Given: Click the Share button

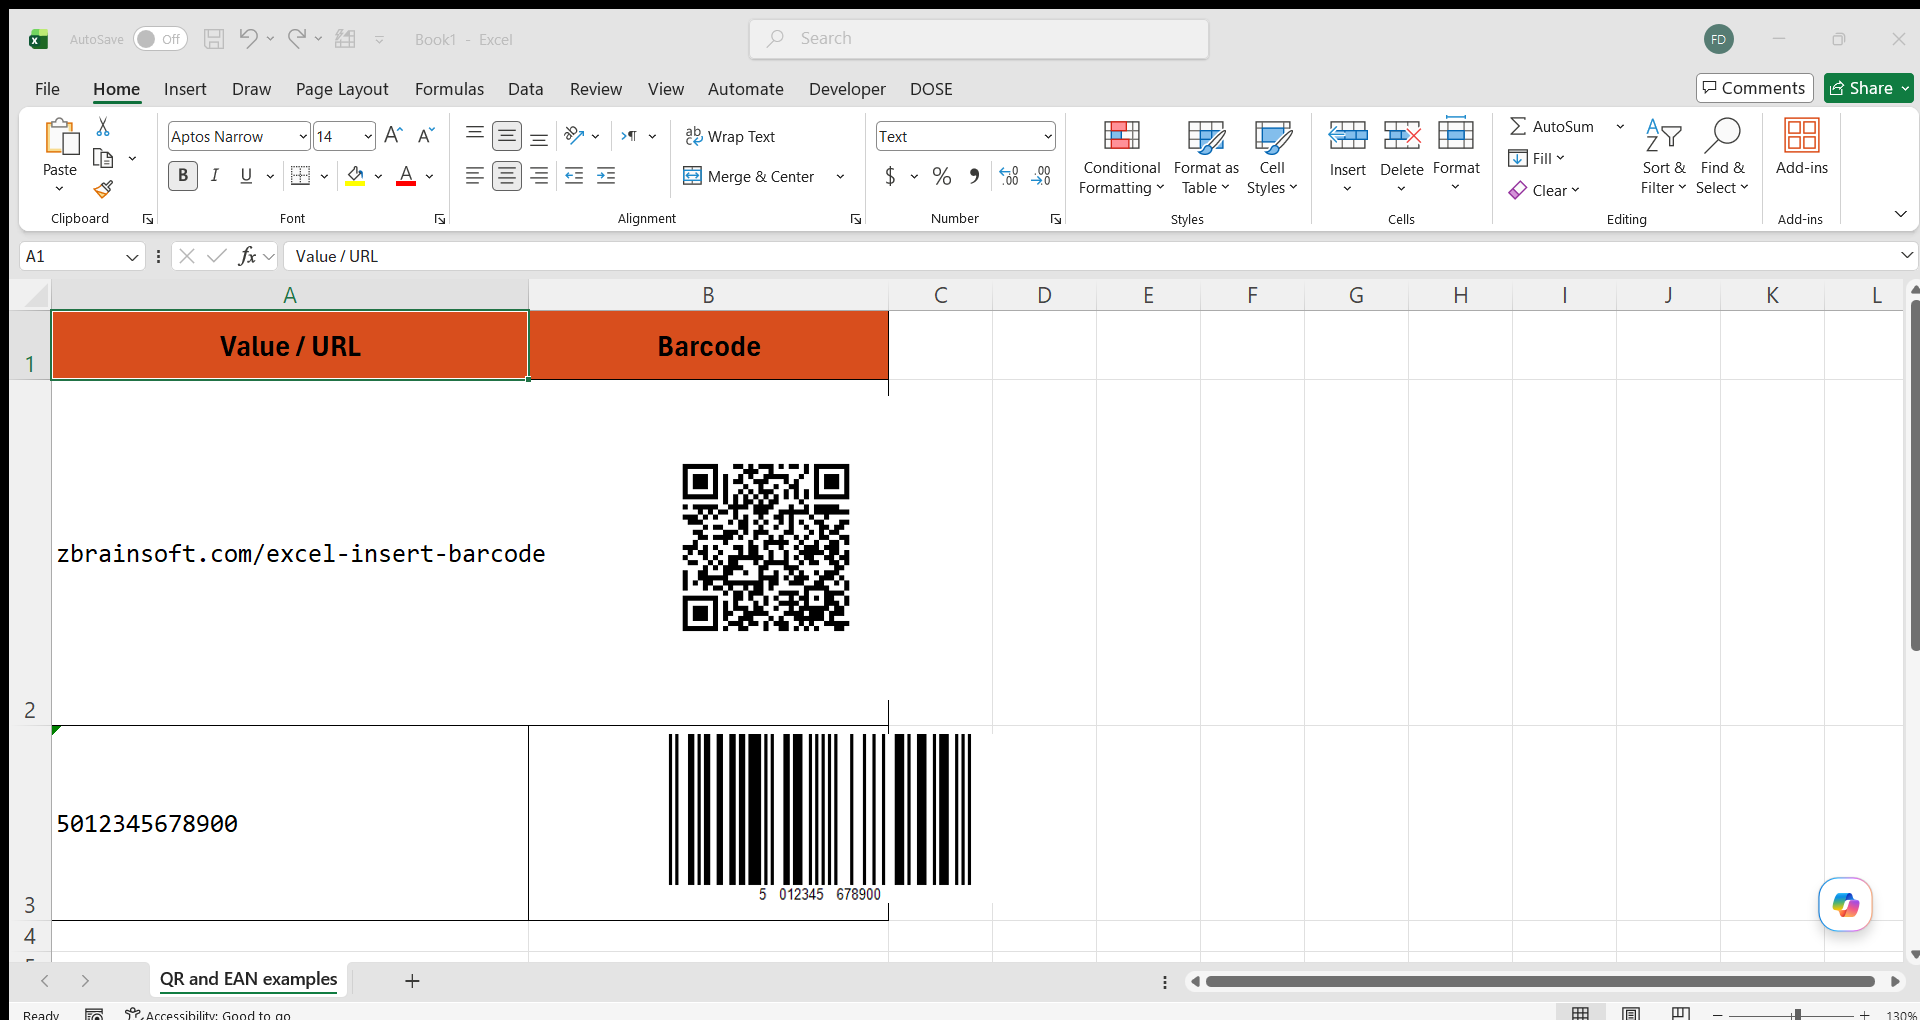Looking at the screenshot, I should (x=1860, y=88).
